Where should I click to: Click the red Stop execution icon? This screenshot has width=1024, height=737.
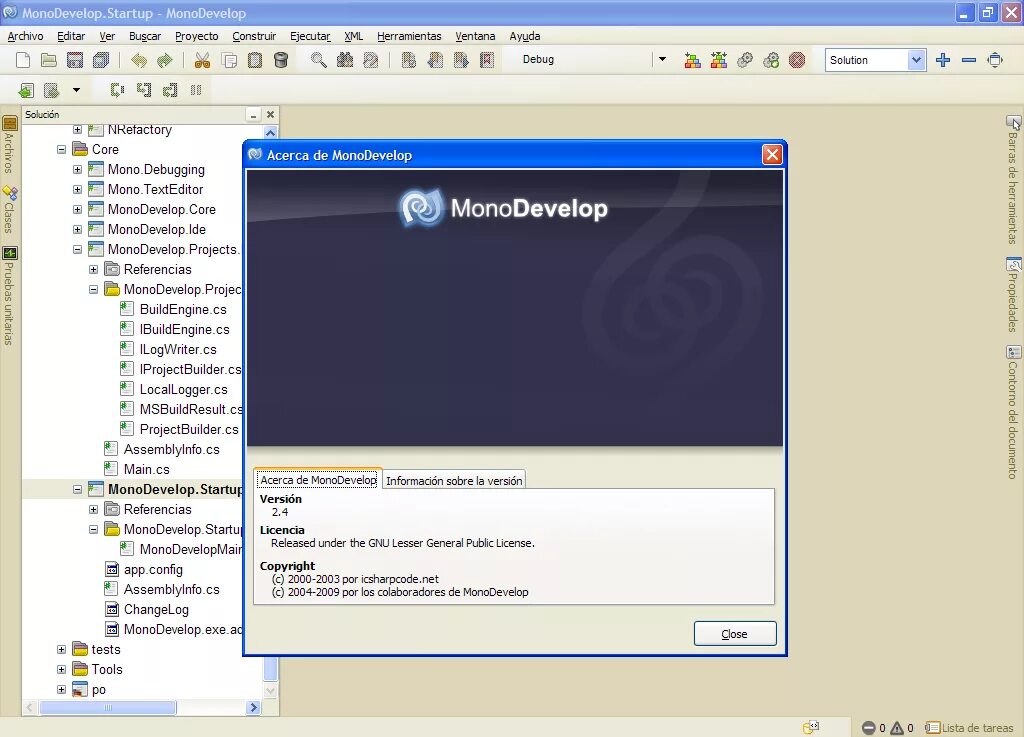coord(797,60)
